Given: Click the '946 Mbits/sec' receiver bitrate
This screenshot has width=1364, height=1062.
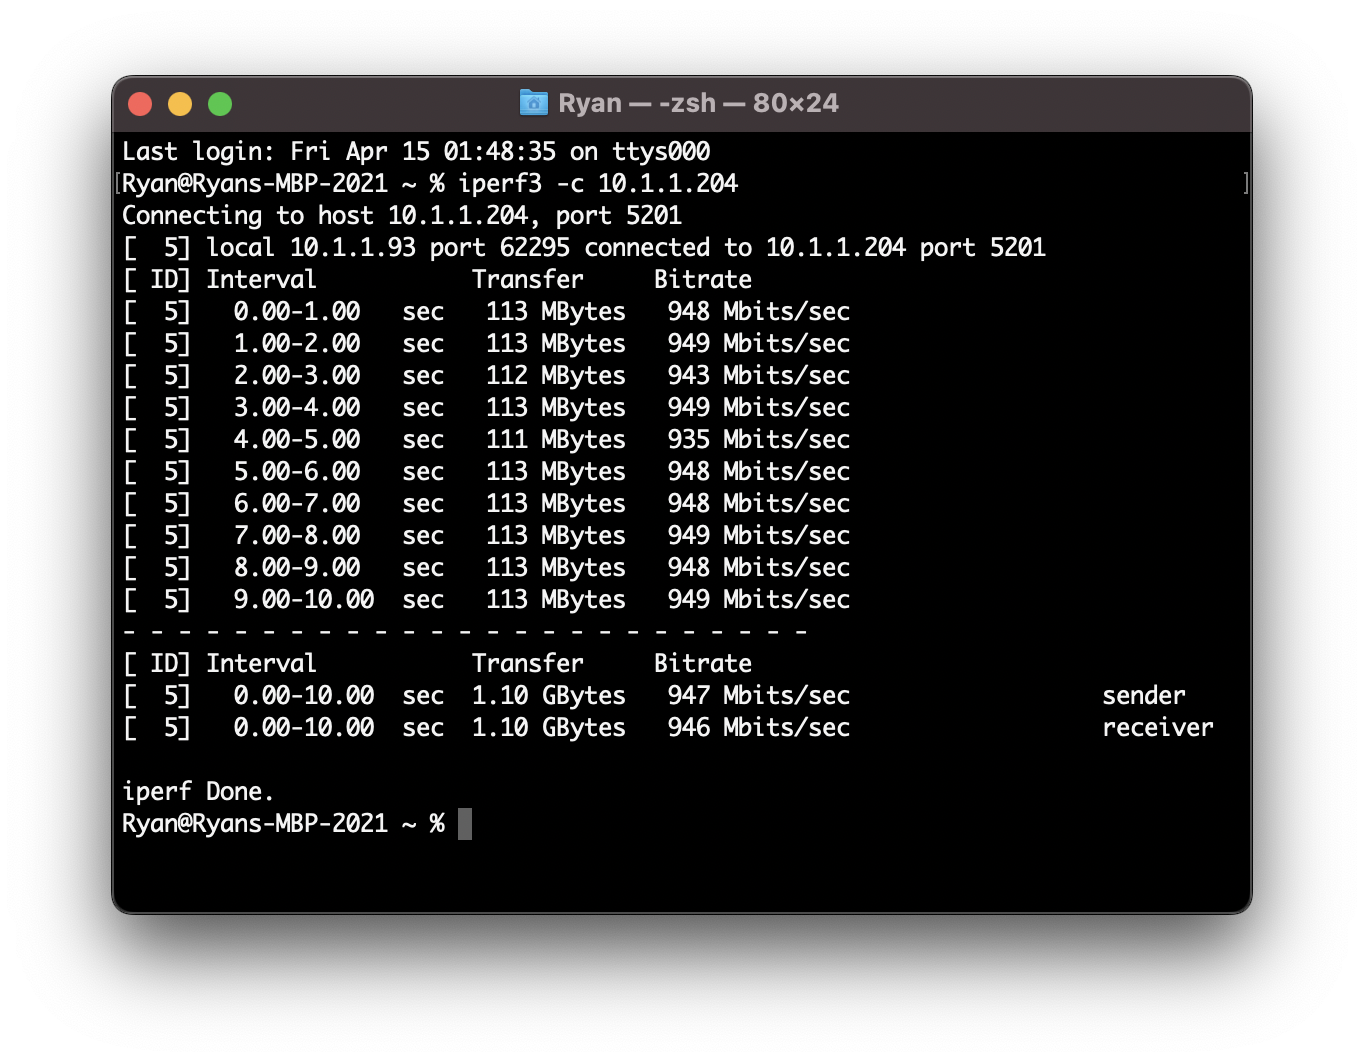Looking at the screenshot, I should [x=759, y=728].
